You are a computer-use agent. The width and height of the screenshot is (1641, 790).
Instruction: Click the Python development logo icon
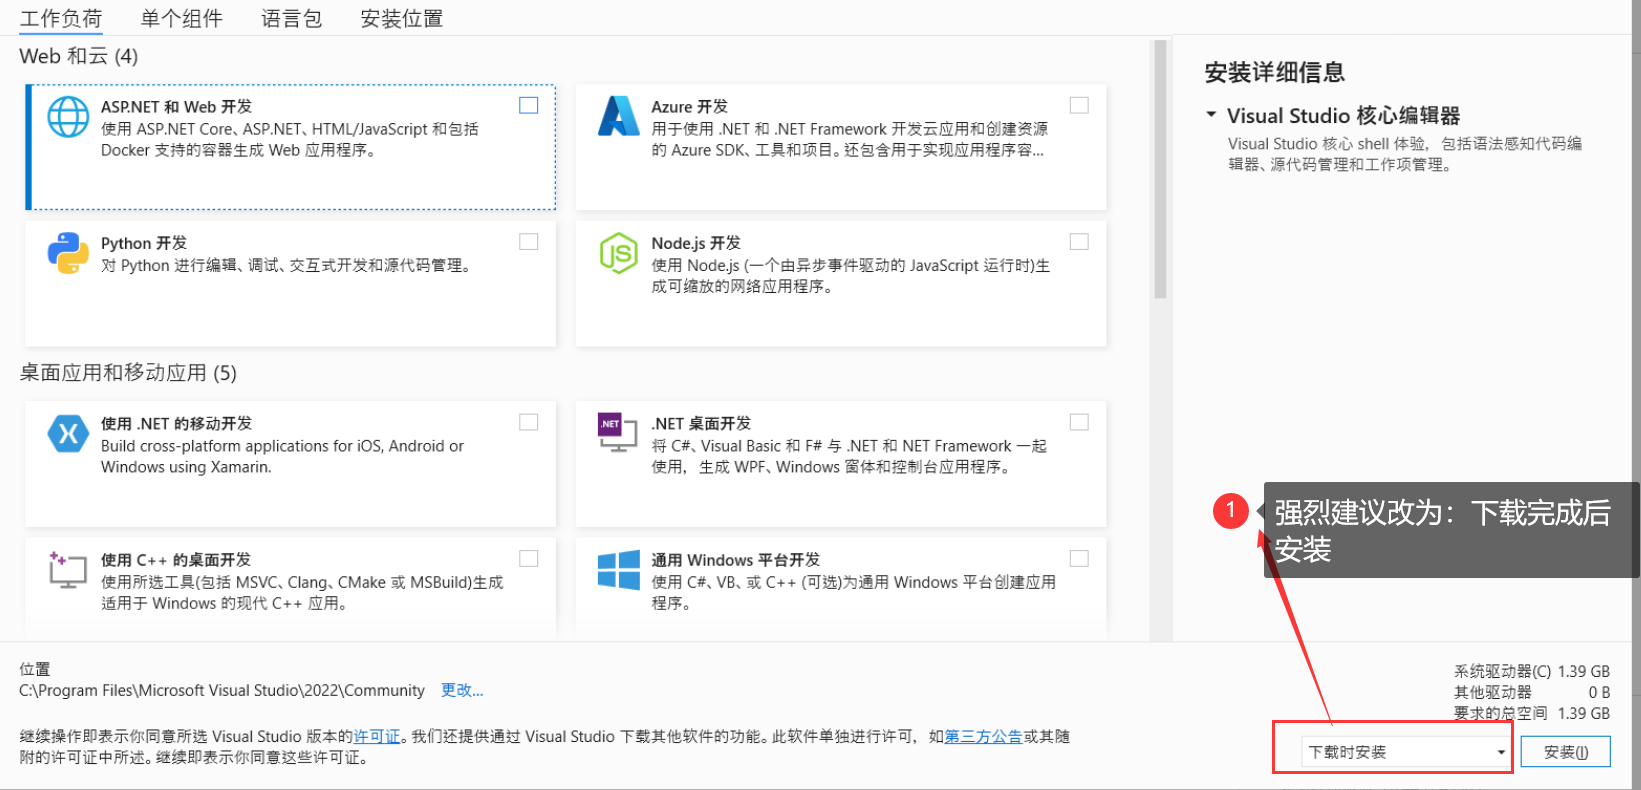pyautogui.click(x=68, y=253)
